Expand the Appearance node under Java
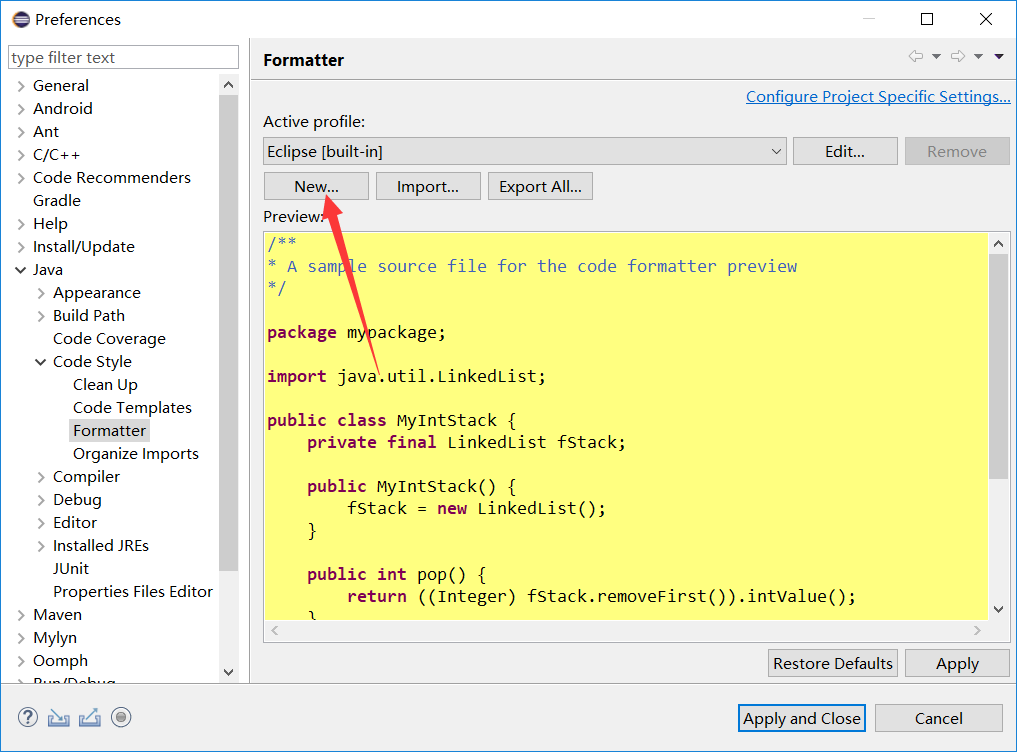Screen dimensions: 1017x752 pyautogui.click(x=41, y=293)
